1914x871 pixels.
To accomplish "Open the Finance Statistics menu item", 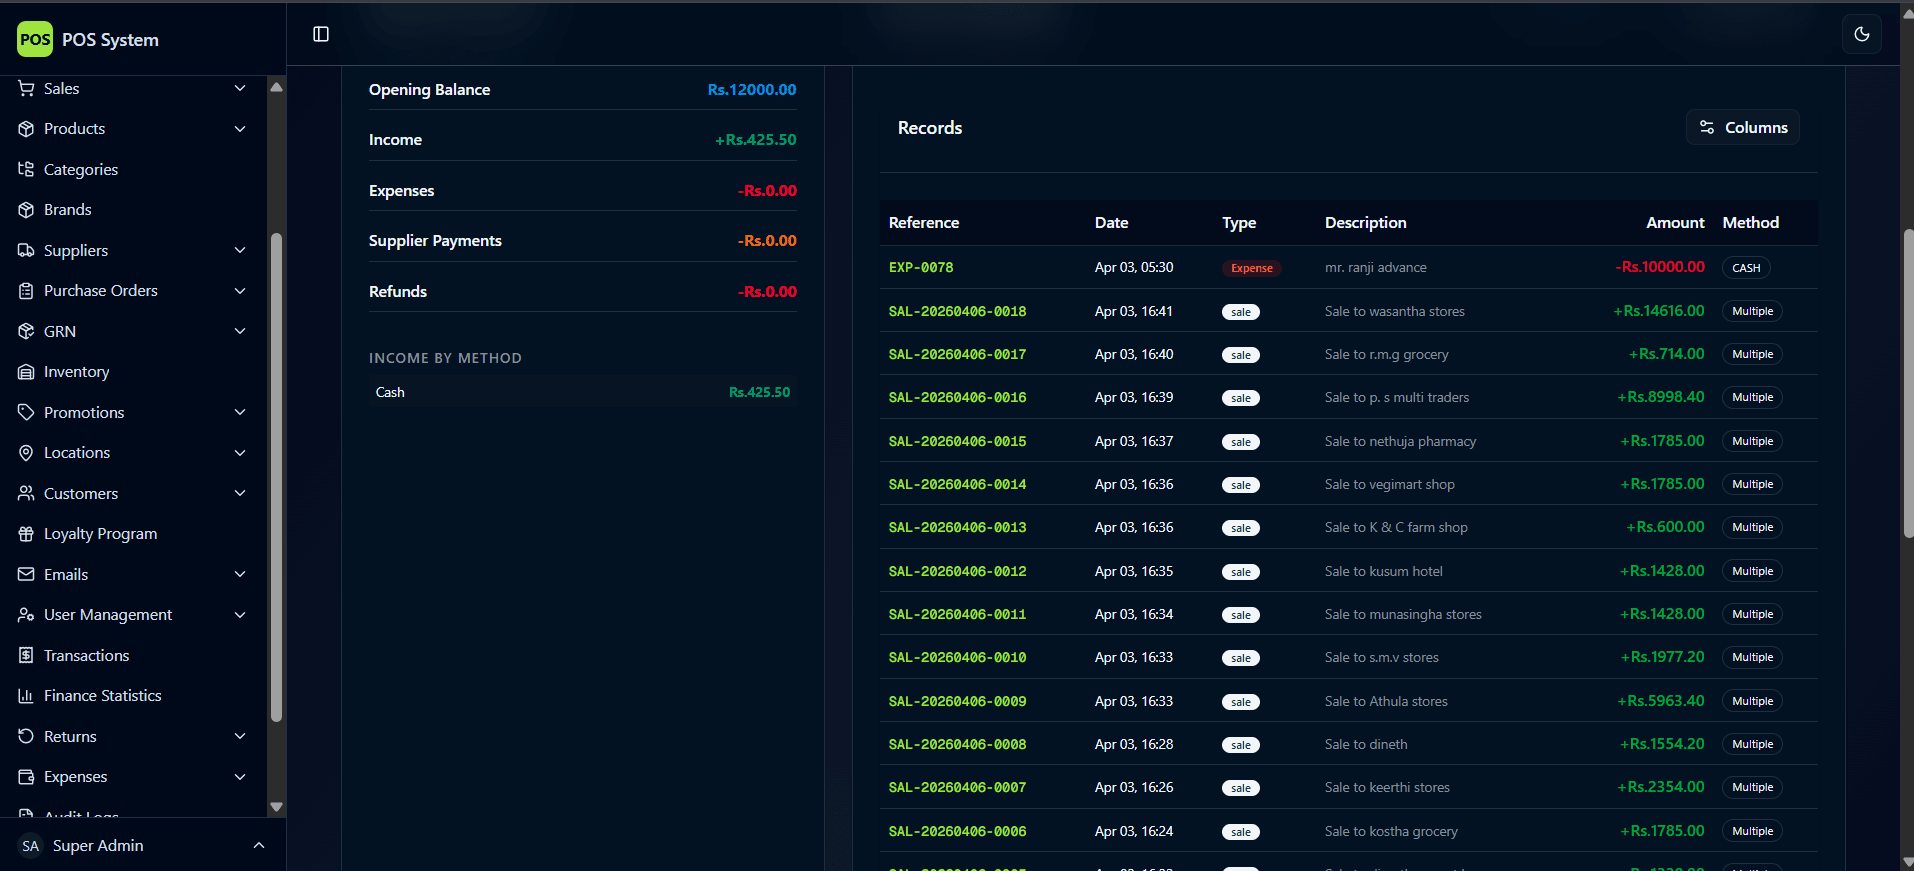I will (134, 696).
